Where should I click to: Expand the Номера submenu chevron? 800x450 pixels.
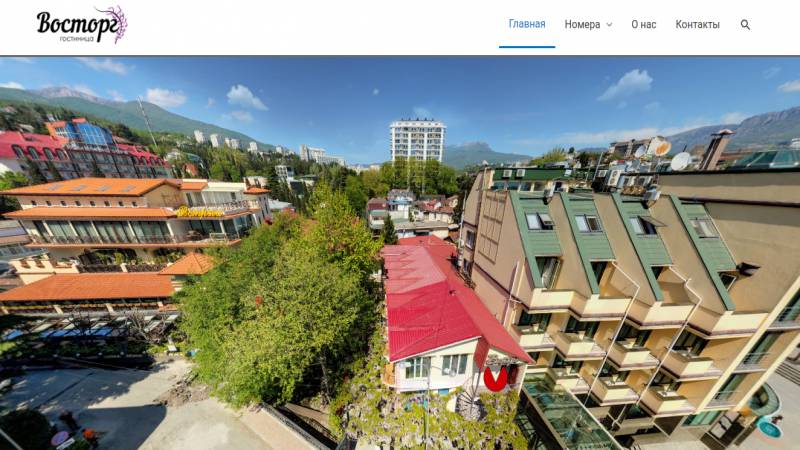[x=609, y=24]
